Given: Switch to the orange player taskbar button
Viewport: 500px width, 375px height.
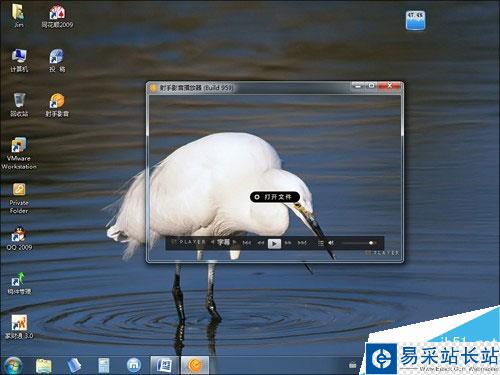Looking at the screenshot, I should click(x=195, y=365).
